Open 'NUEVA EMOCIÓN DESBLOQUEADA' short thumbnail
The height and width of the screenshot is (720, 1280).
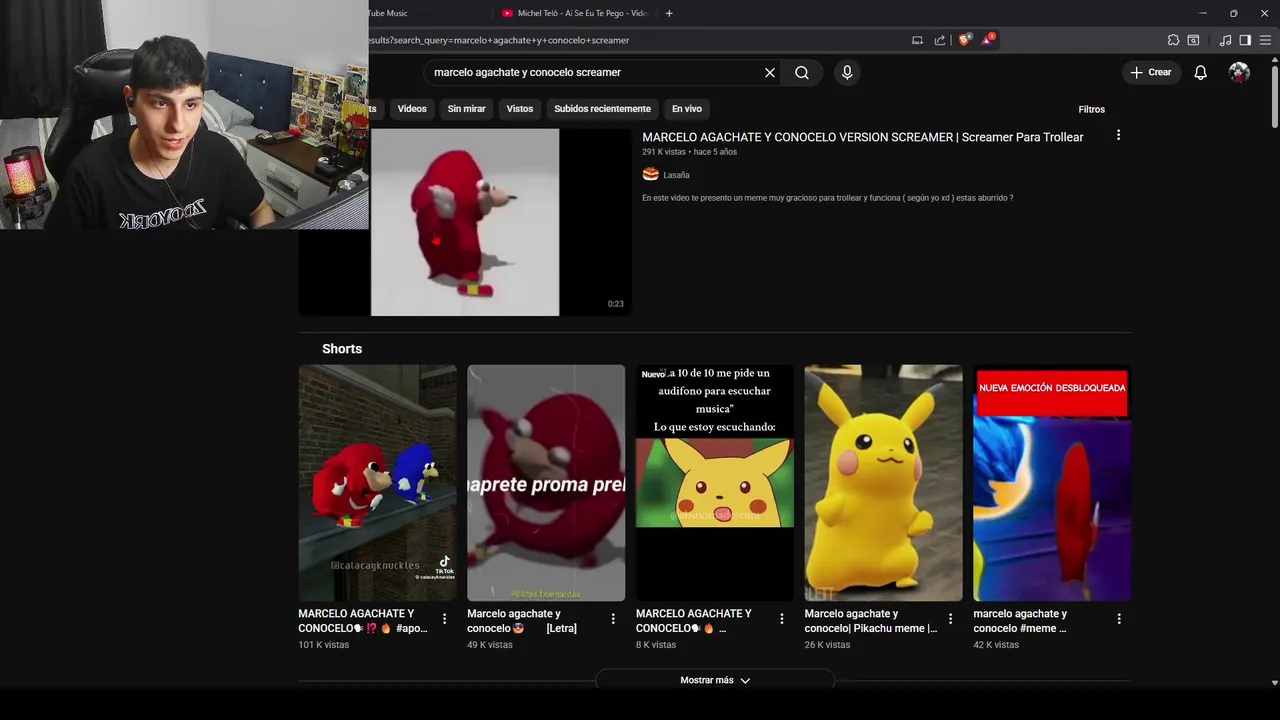1052,483
